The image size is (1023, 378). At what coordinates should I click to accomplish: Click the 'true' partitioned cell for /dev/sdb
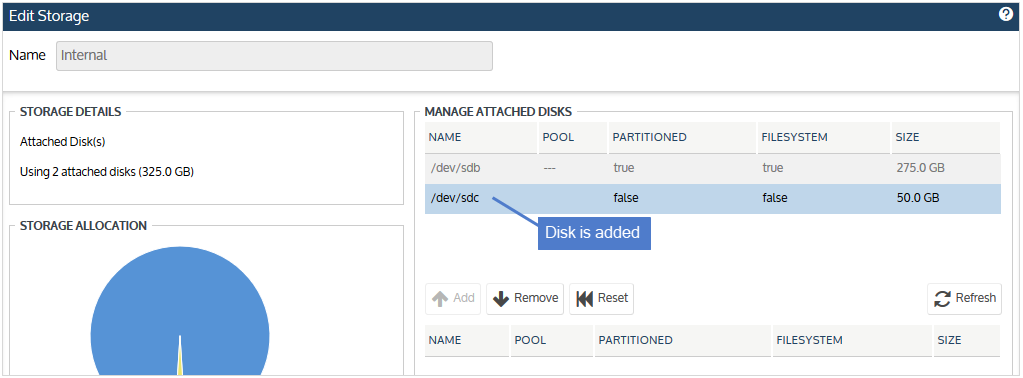(x=624, y=168)
